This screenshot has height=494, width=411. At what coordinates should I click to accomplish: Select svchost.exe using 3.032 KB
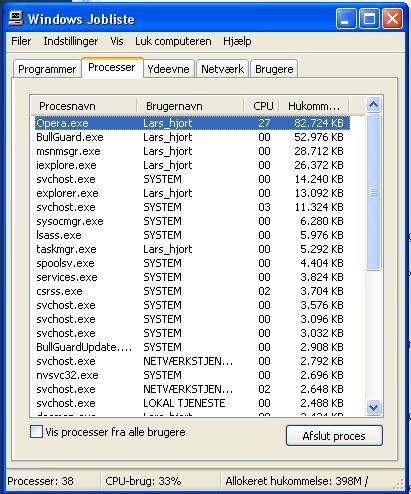click(x=192, y=333)
